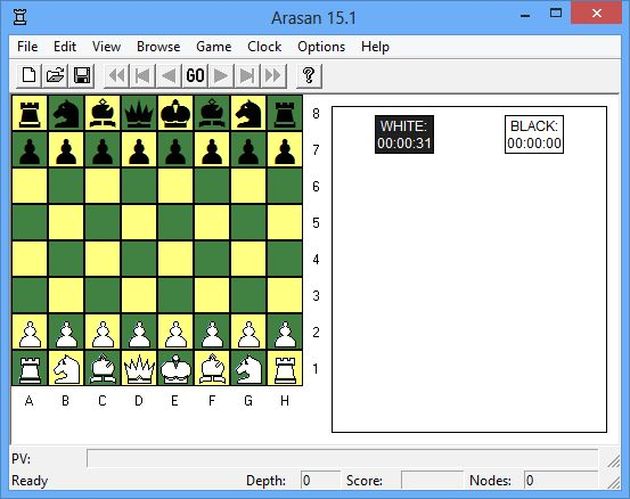This screenshot has width=630, height=499.
Task: Click the black queen on D8
Action: click(139, 112)
